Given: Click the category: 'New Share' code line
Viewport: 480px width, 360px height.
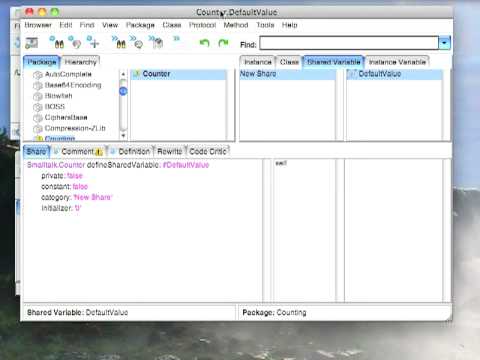Looking at the screenshot, I should pos(77,197).
